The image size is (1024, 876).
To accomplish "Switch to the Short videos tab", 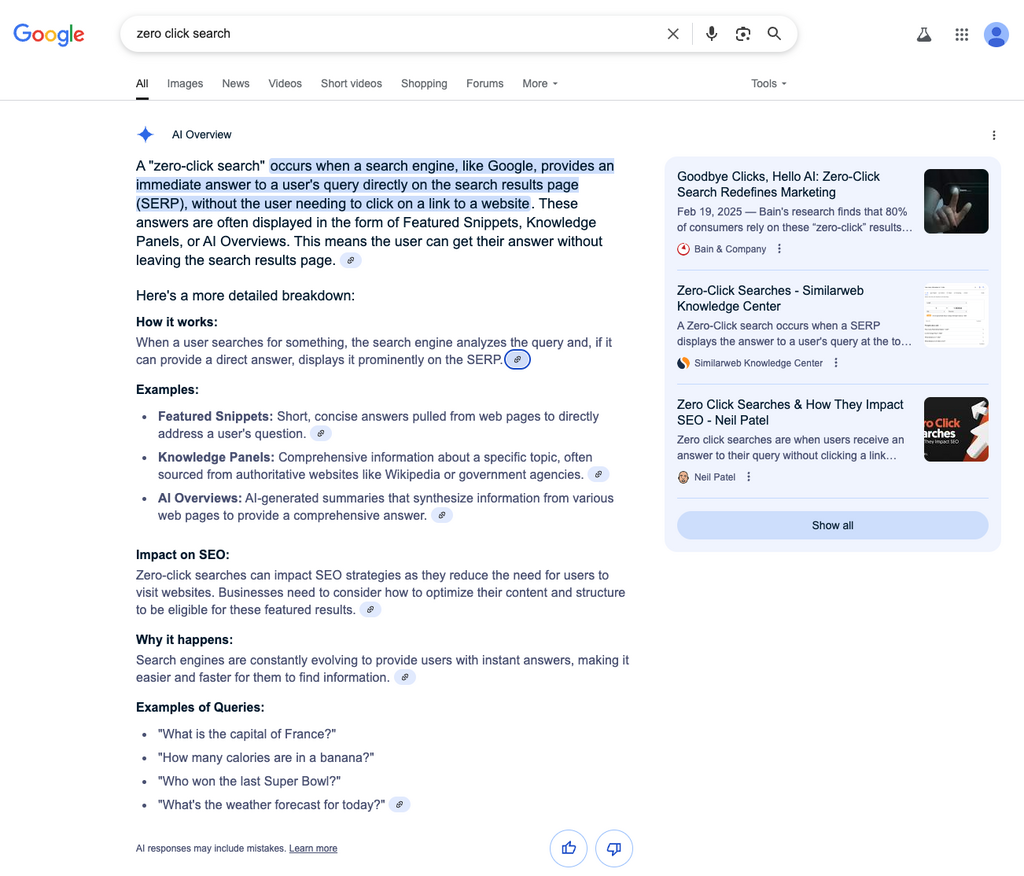I will [351, 84].
